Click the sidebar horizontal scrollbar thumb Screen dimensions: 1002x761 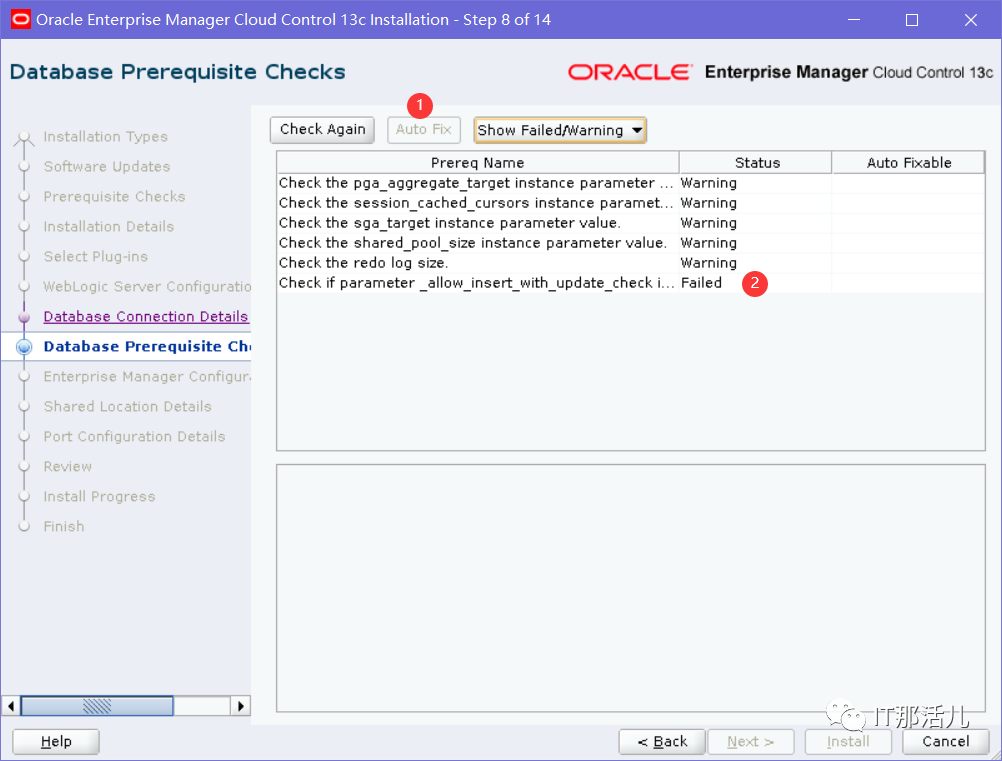[x=97, y=706]
